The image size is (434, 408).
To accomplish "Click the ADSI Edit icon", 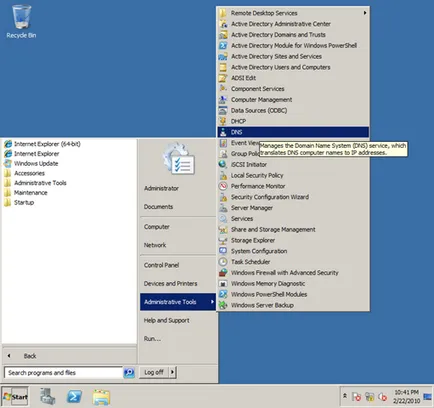I will (x=223, y=78).
